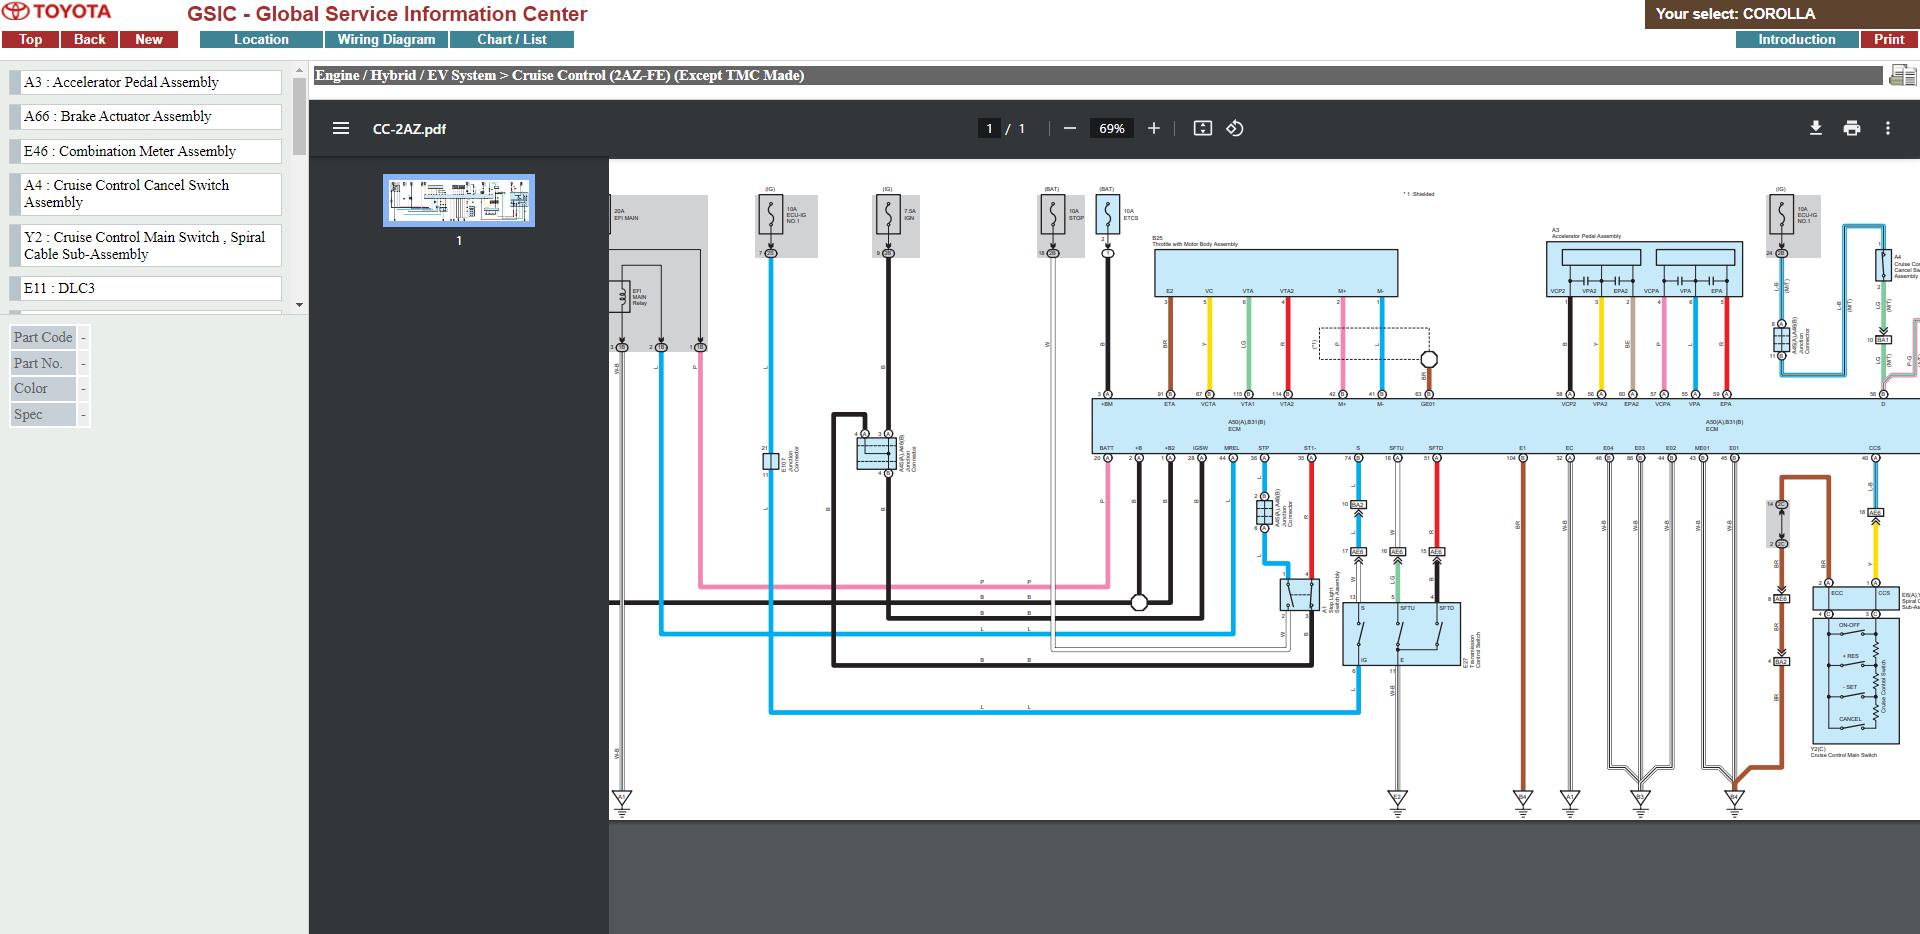Select E46 : Combination Meter Assembly
1920x934 pixels.
[x=146, y=151]
